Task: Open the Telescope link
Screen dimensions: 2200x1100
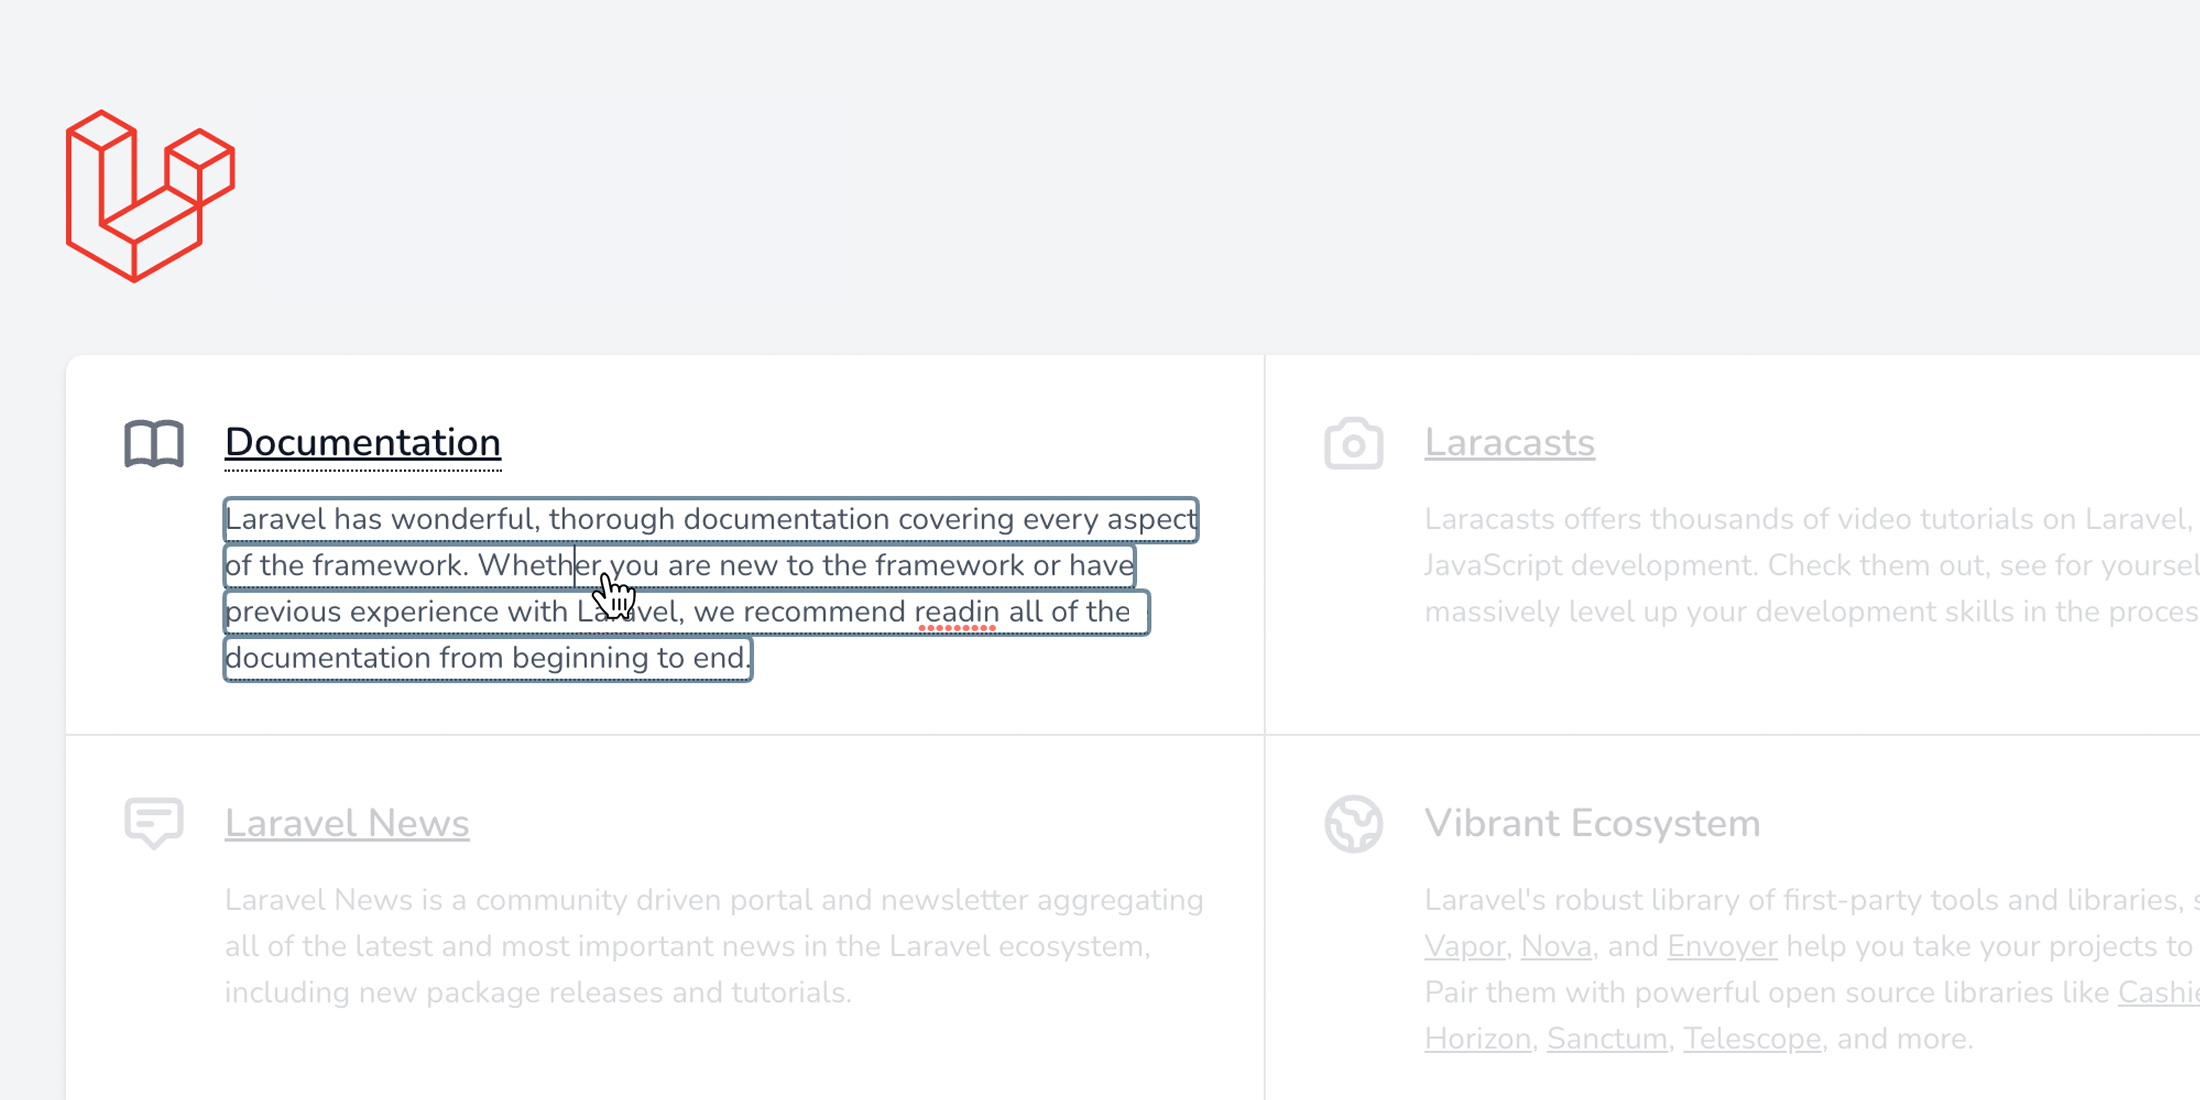Action: (x=1752, y=1038)
